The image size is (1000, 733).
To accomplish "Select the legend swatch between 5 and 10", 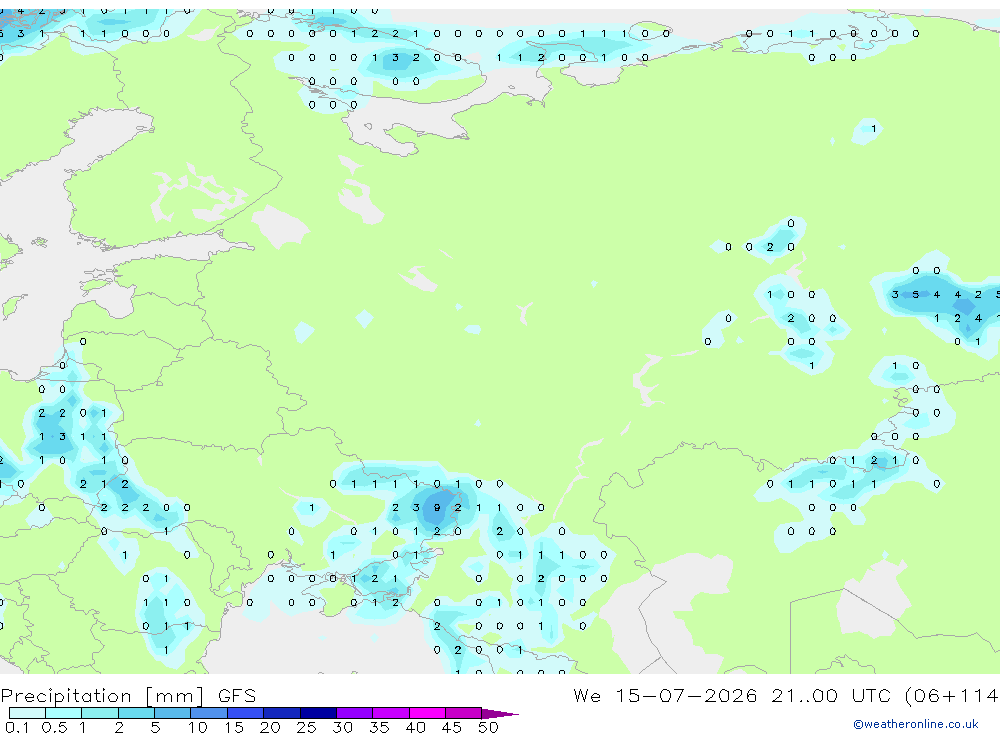I will click(x=172, y=713).
